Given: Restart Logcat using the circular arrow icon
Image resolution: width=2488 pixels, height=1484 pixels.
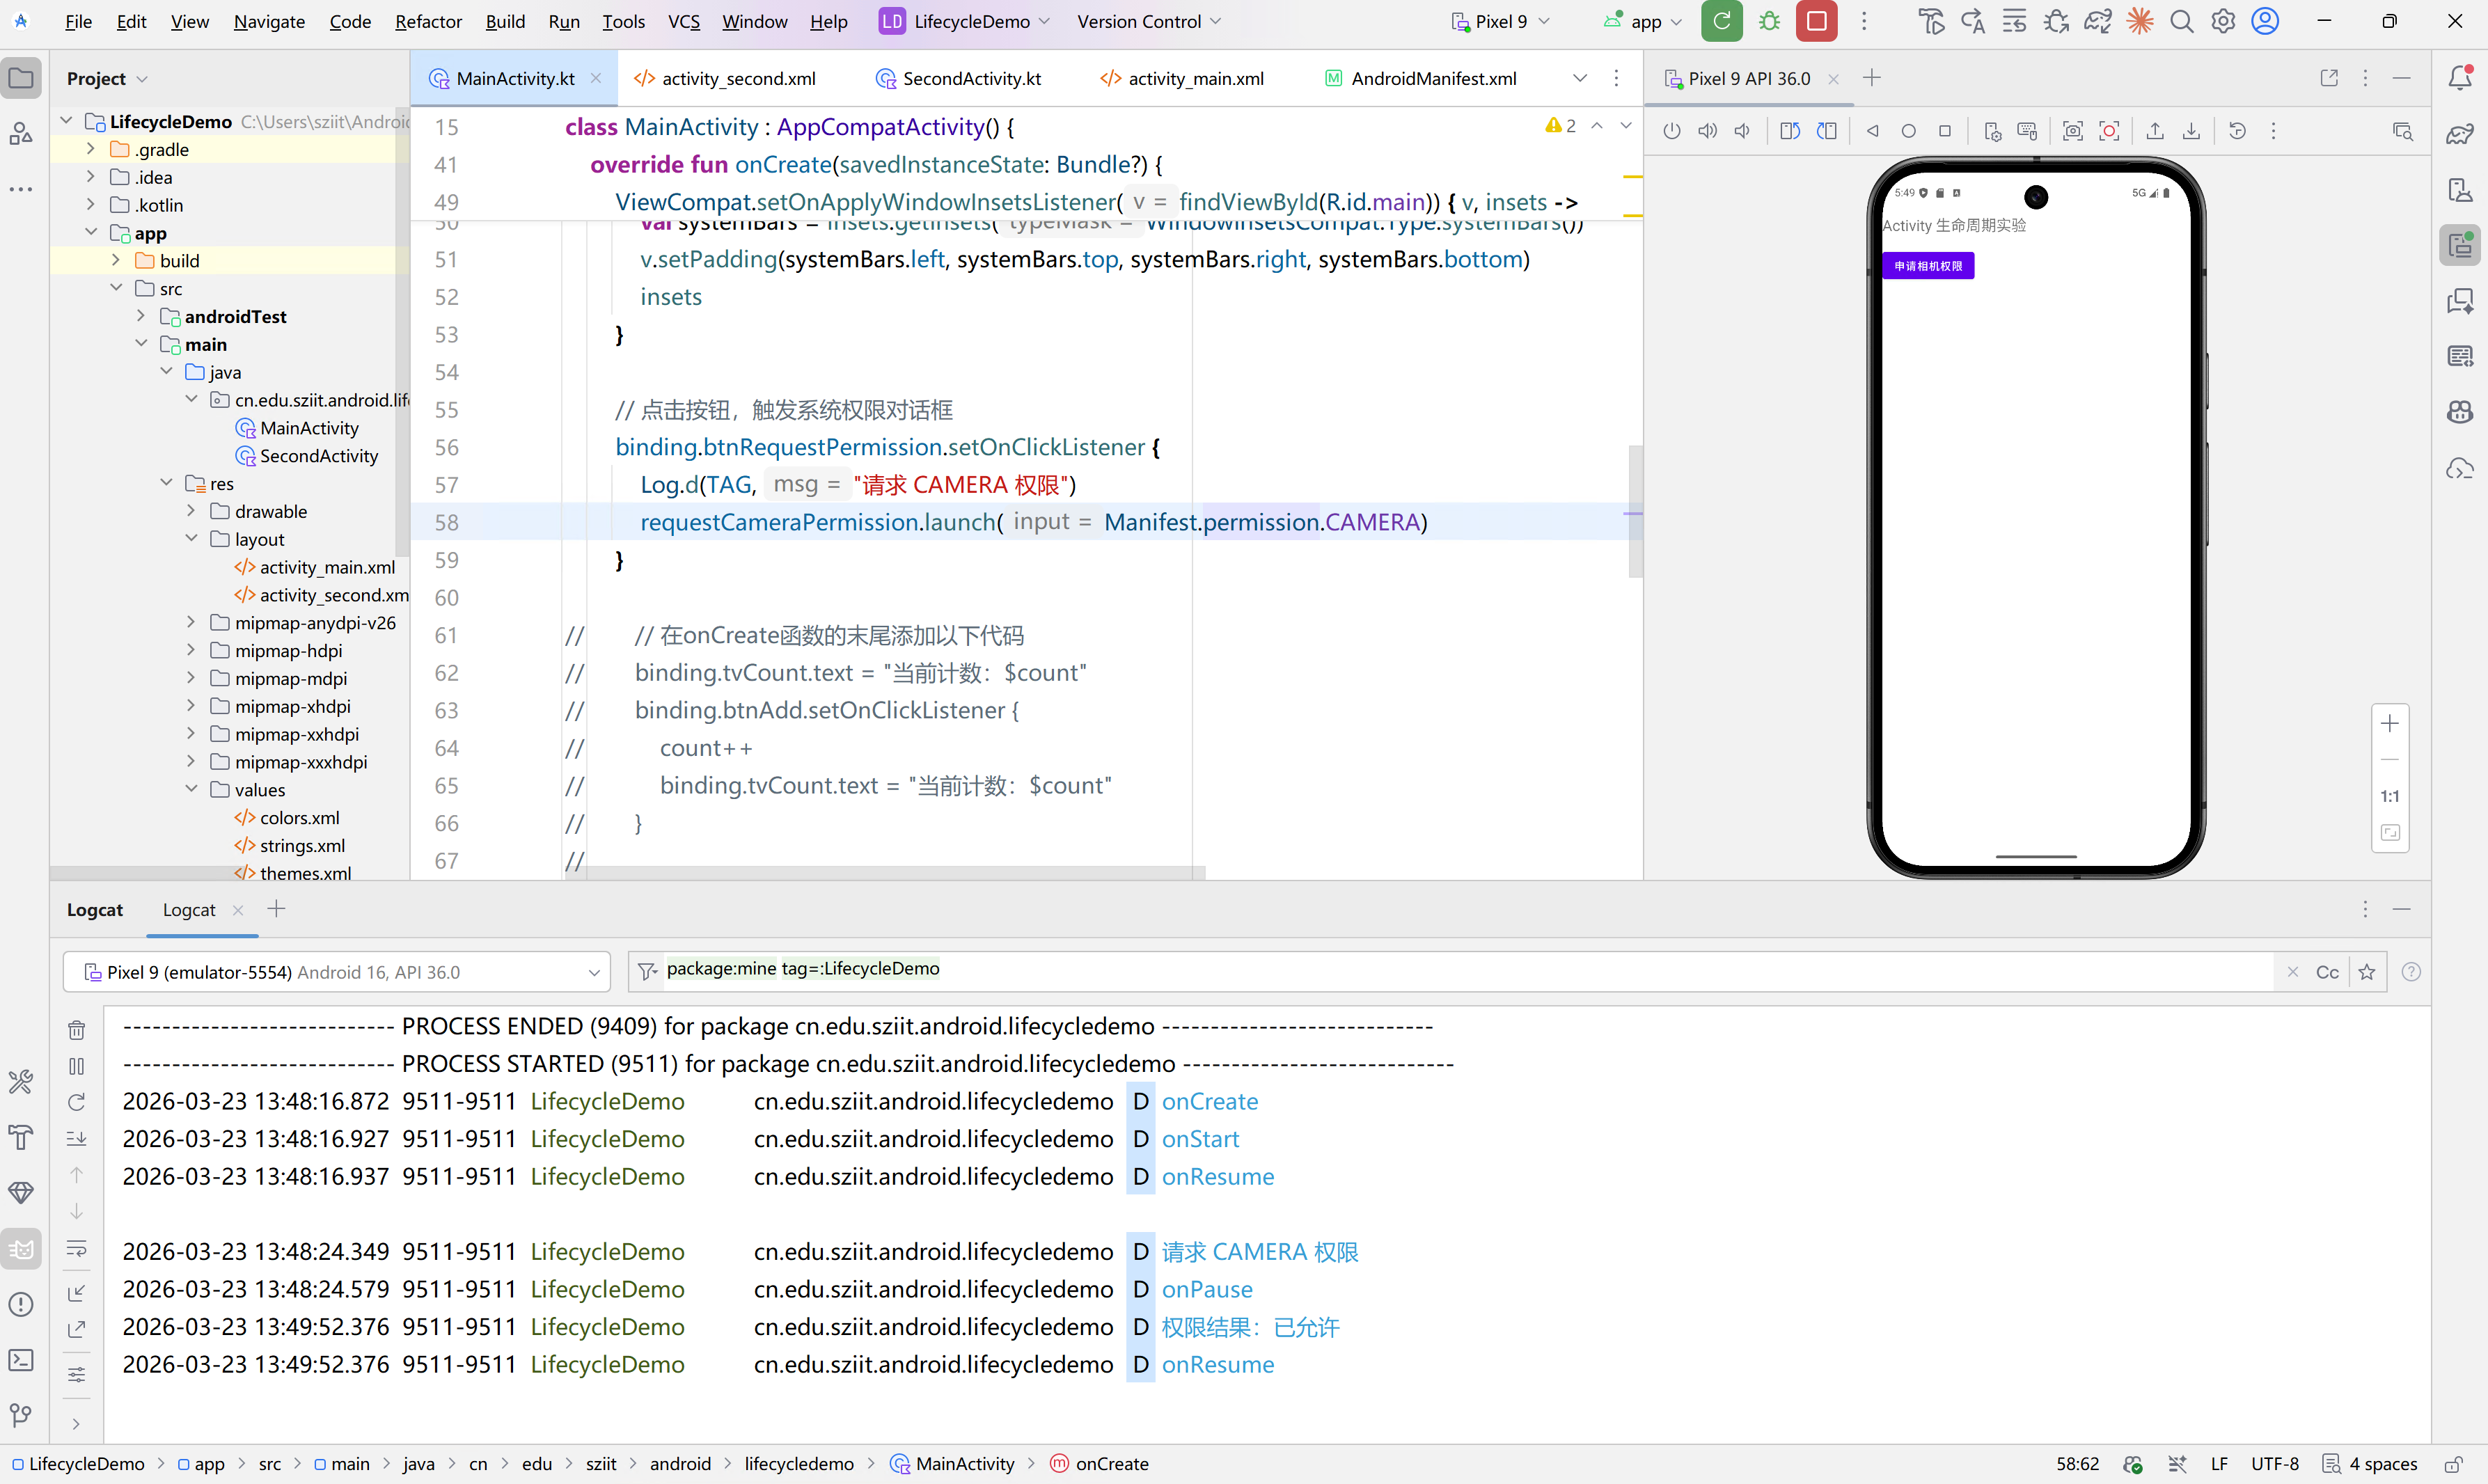Looking at the screenshot, I should pyautogui.click(x=76, y=1102).
